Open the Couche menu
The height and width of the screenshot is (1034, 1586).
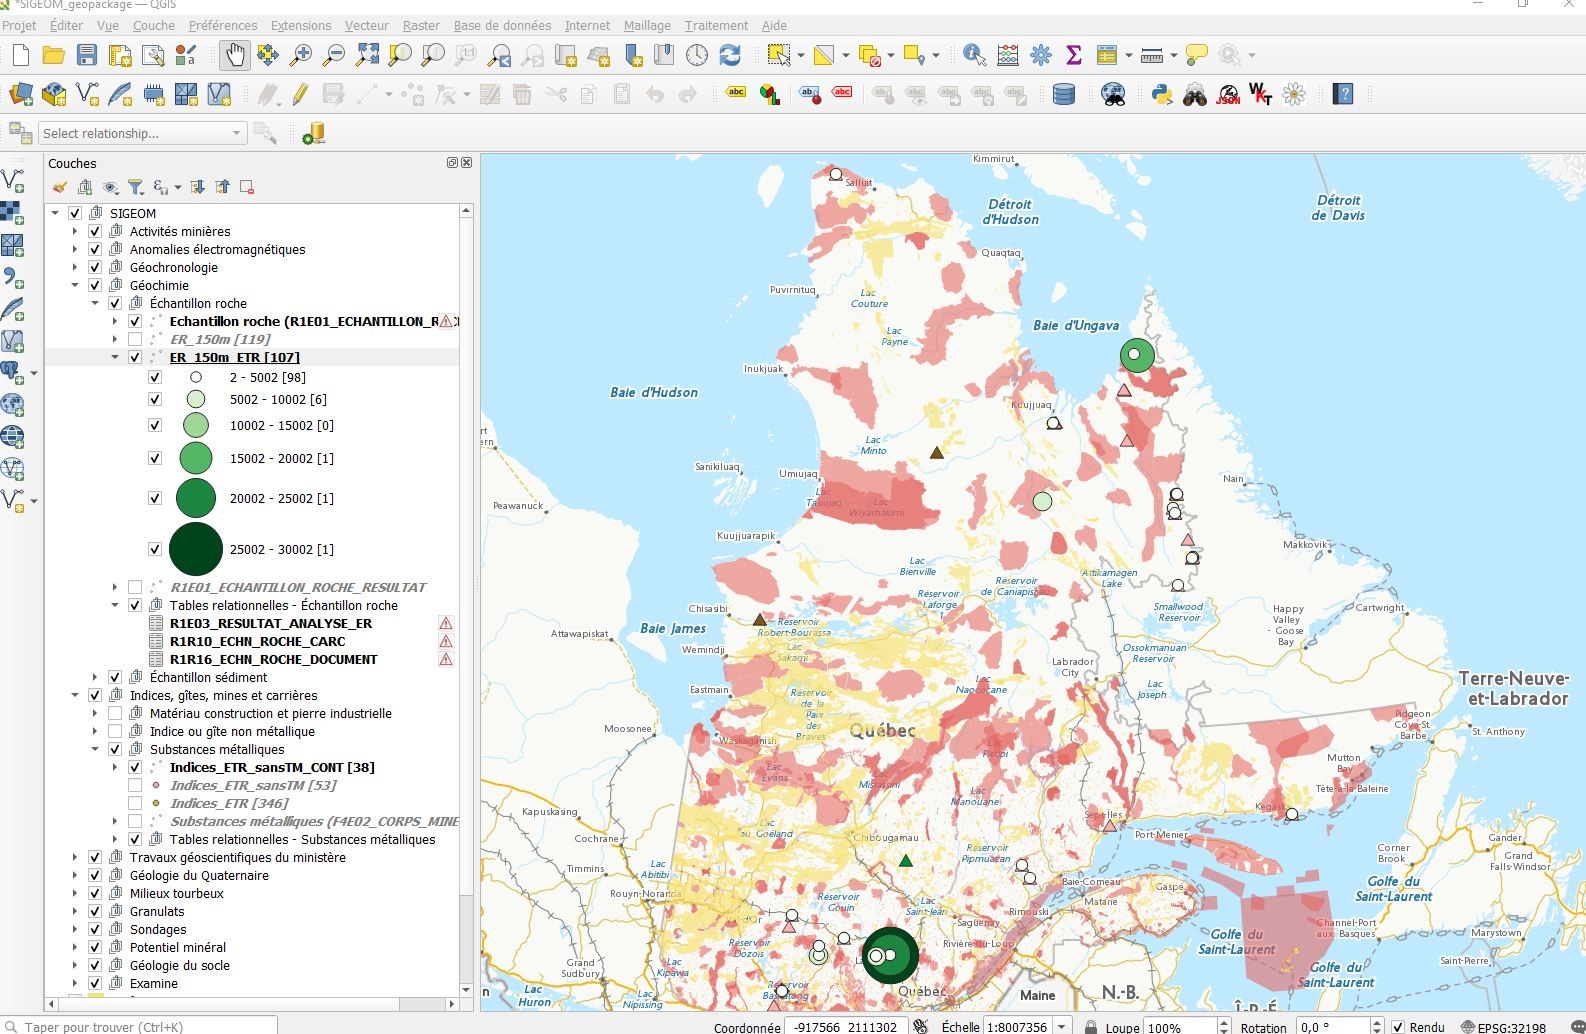pos(153,25)
